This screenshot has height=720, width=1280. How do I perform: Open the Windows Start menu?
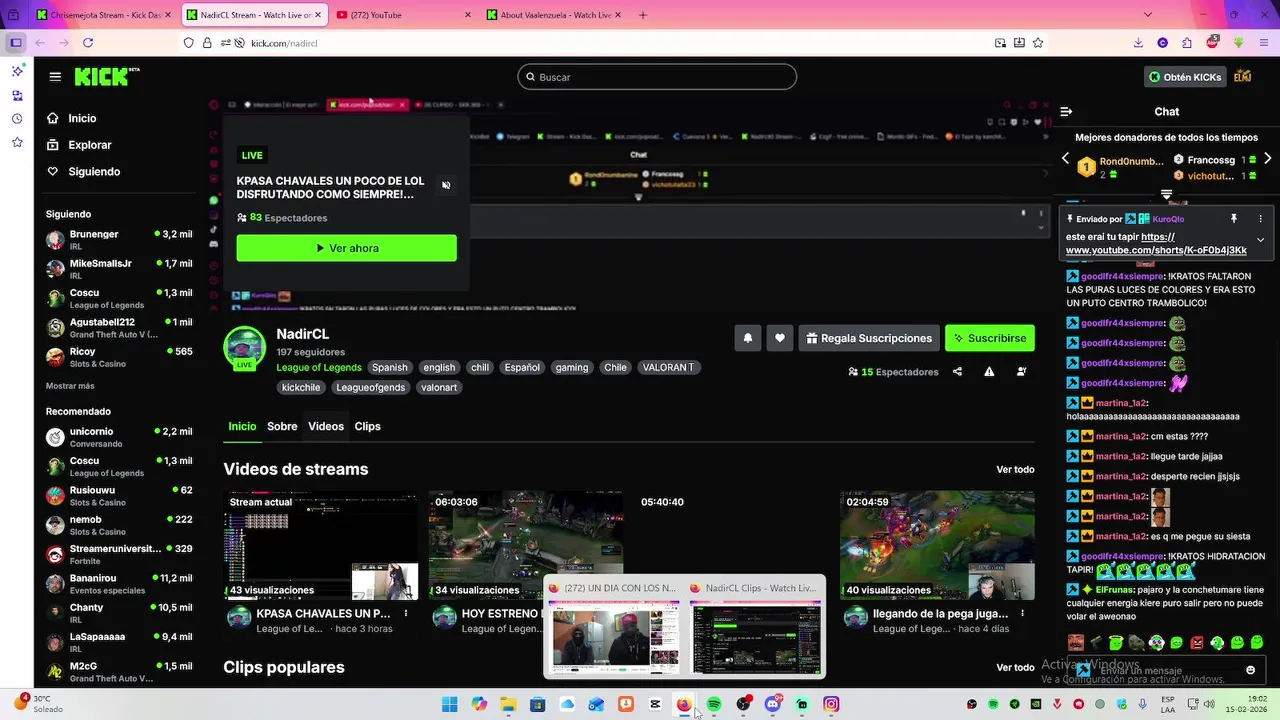[x=450, y=704]
